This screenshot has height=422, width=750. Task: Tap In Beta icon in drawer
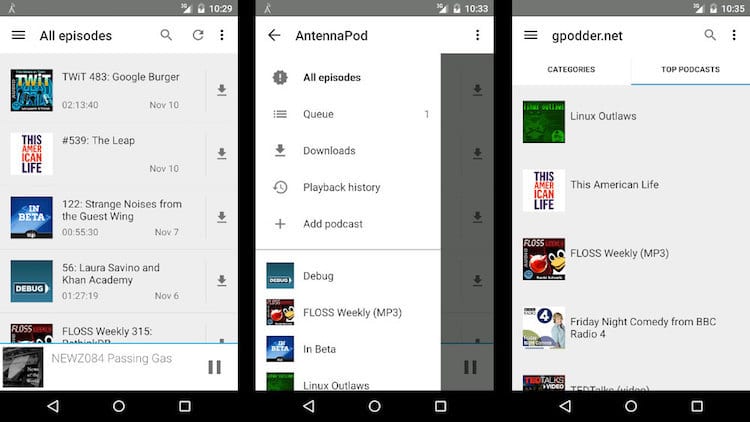[x=280, y=349]
